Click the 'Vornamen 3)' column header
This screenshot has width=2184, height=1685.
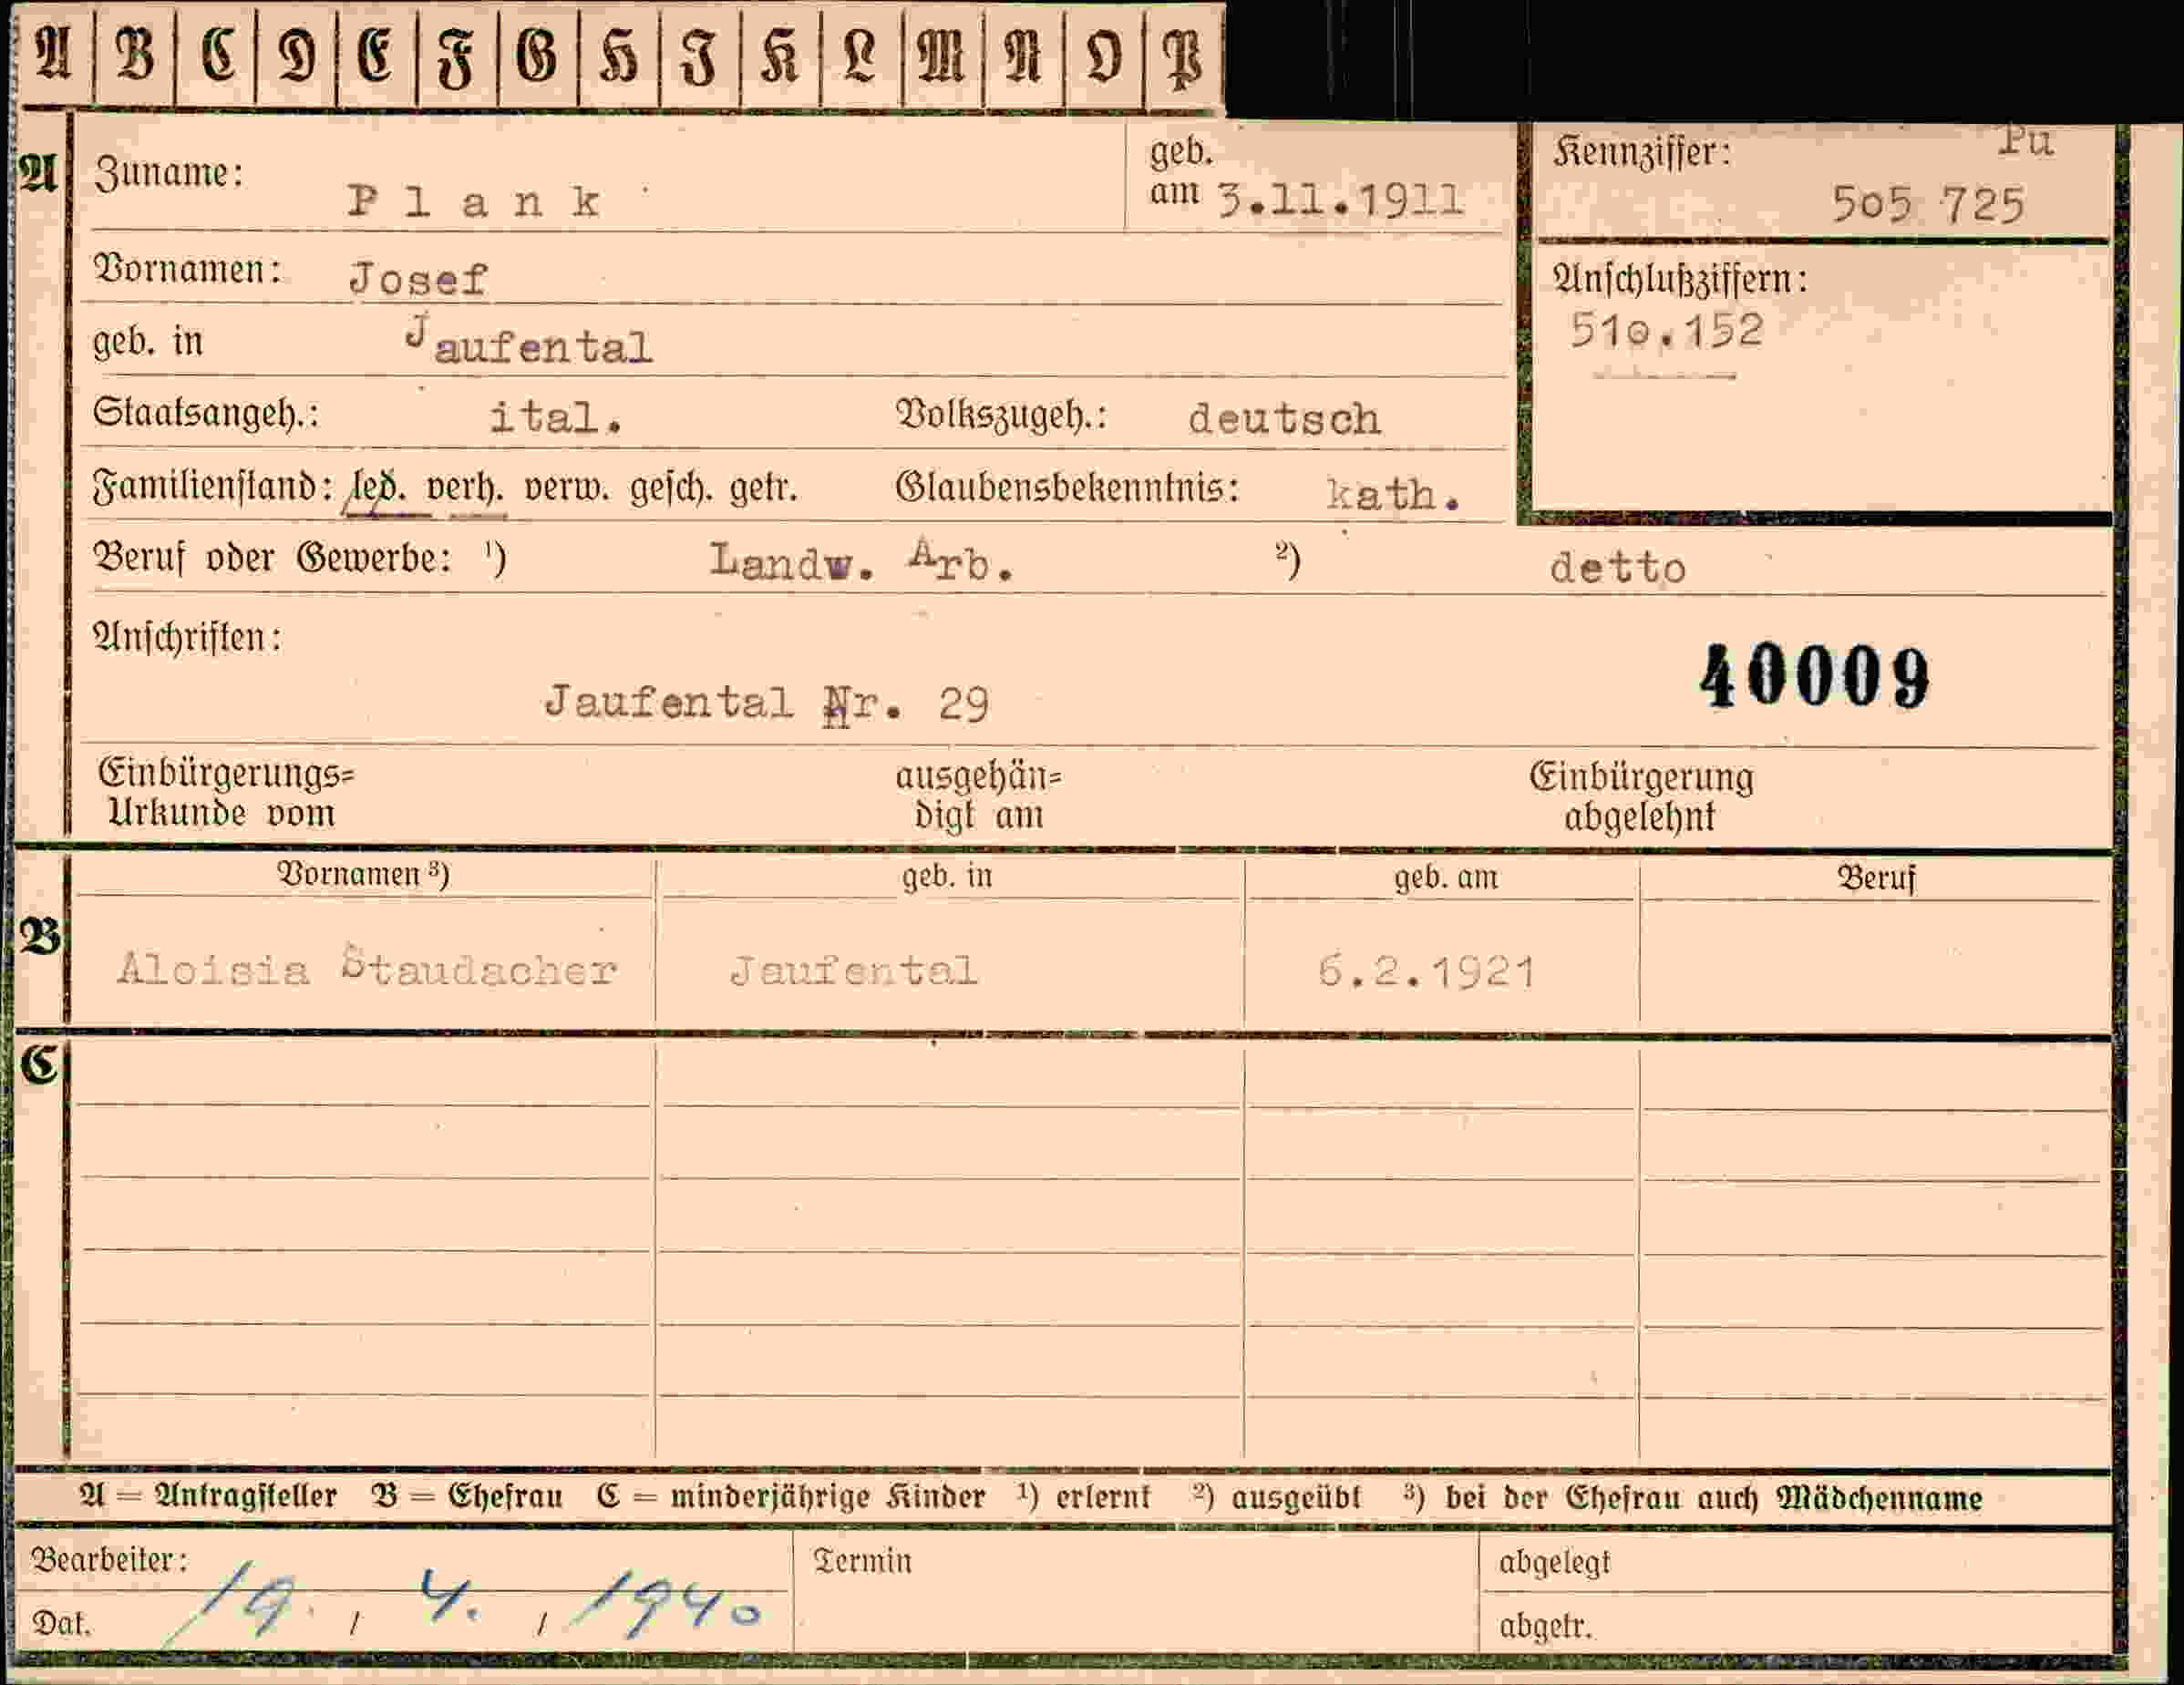tap(363, 874)
